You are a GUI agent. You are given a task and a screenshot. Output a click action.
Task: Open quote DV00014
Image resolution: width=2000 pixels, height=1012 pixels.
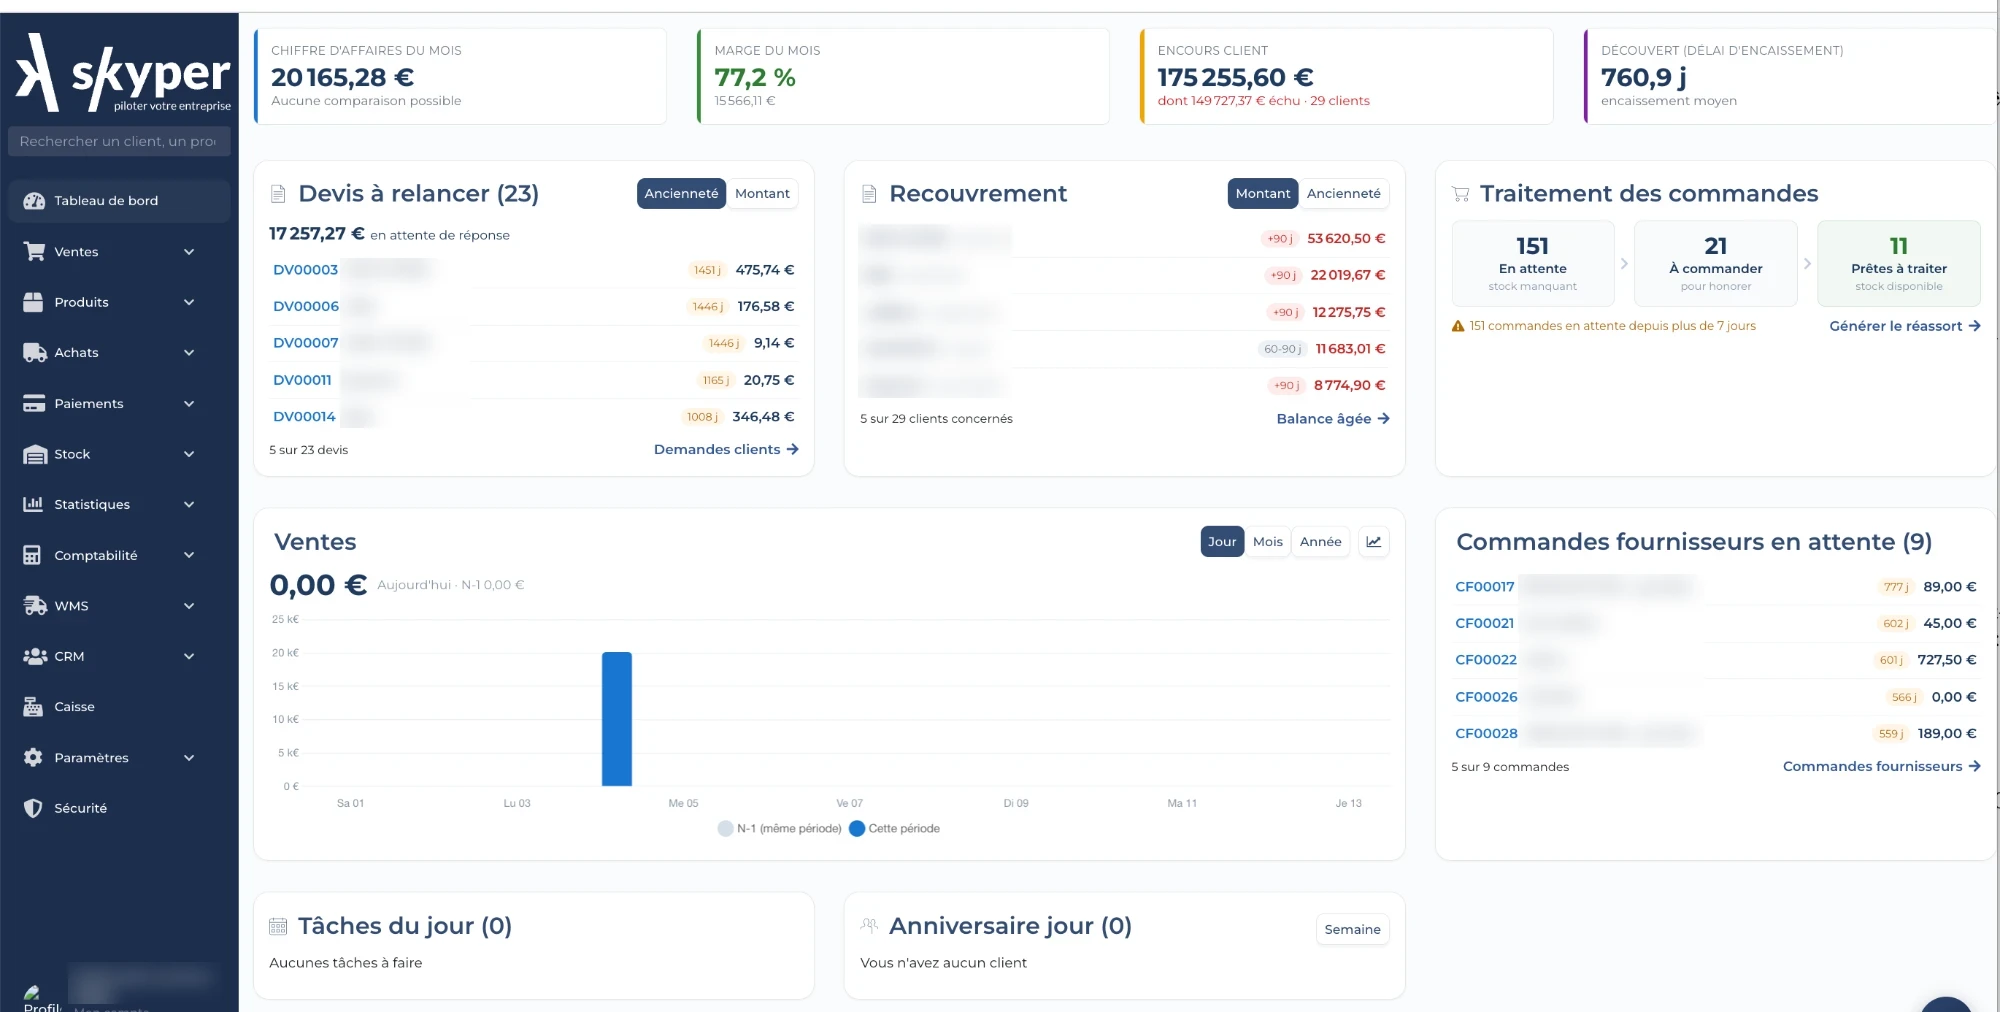coord(304,417)
